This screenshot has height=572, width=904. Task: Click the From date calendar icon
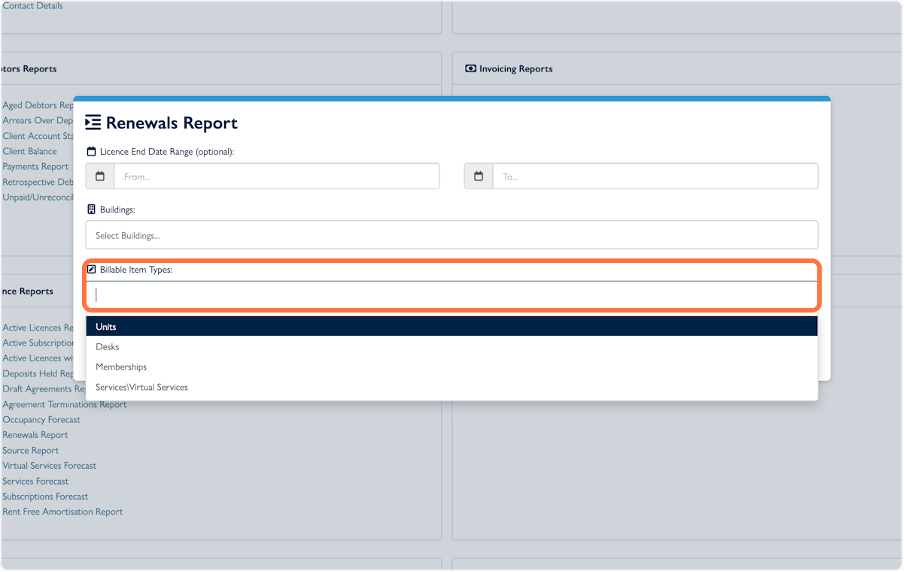point(100,176)
